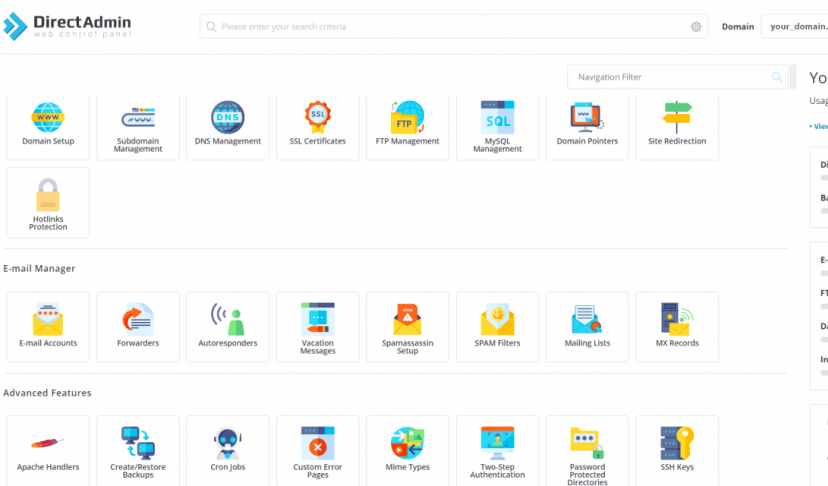Image resolution: width=828 pixels, height=486 pixels.
Task: Open Domain Setup
Action: tap(48, 124)
